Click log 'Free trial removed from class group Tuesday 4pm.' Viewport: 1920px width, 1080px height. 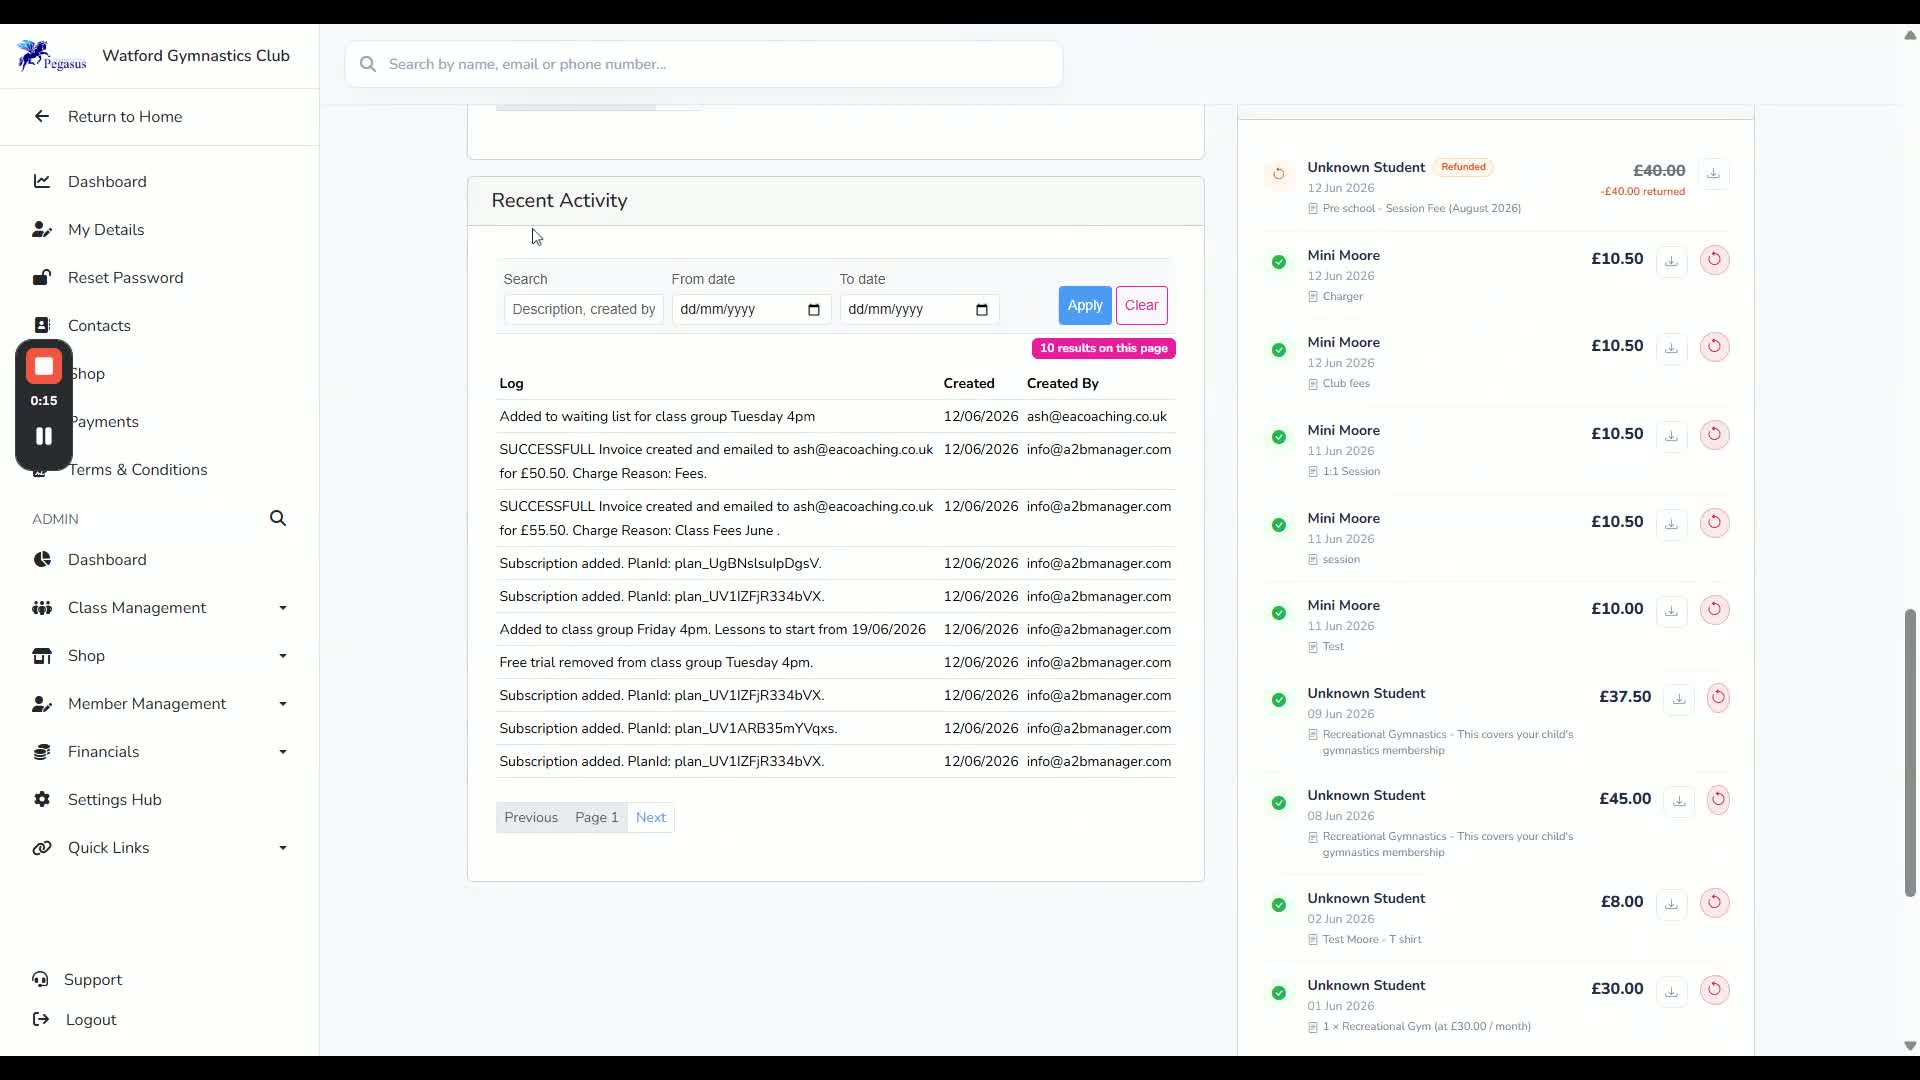tap(656, 663)
